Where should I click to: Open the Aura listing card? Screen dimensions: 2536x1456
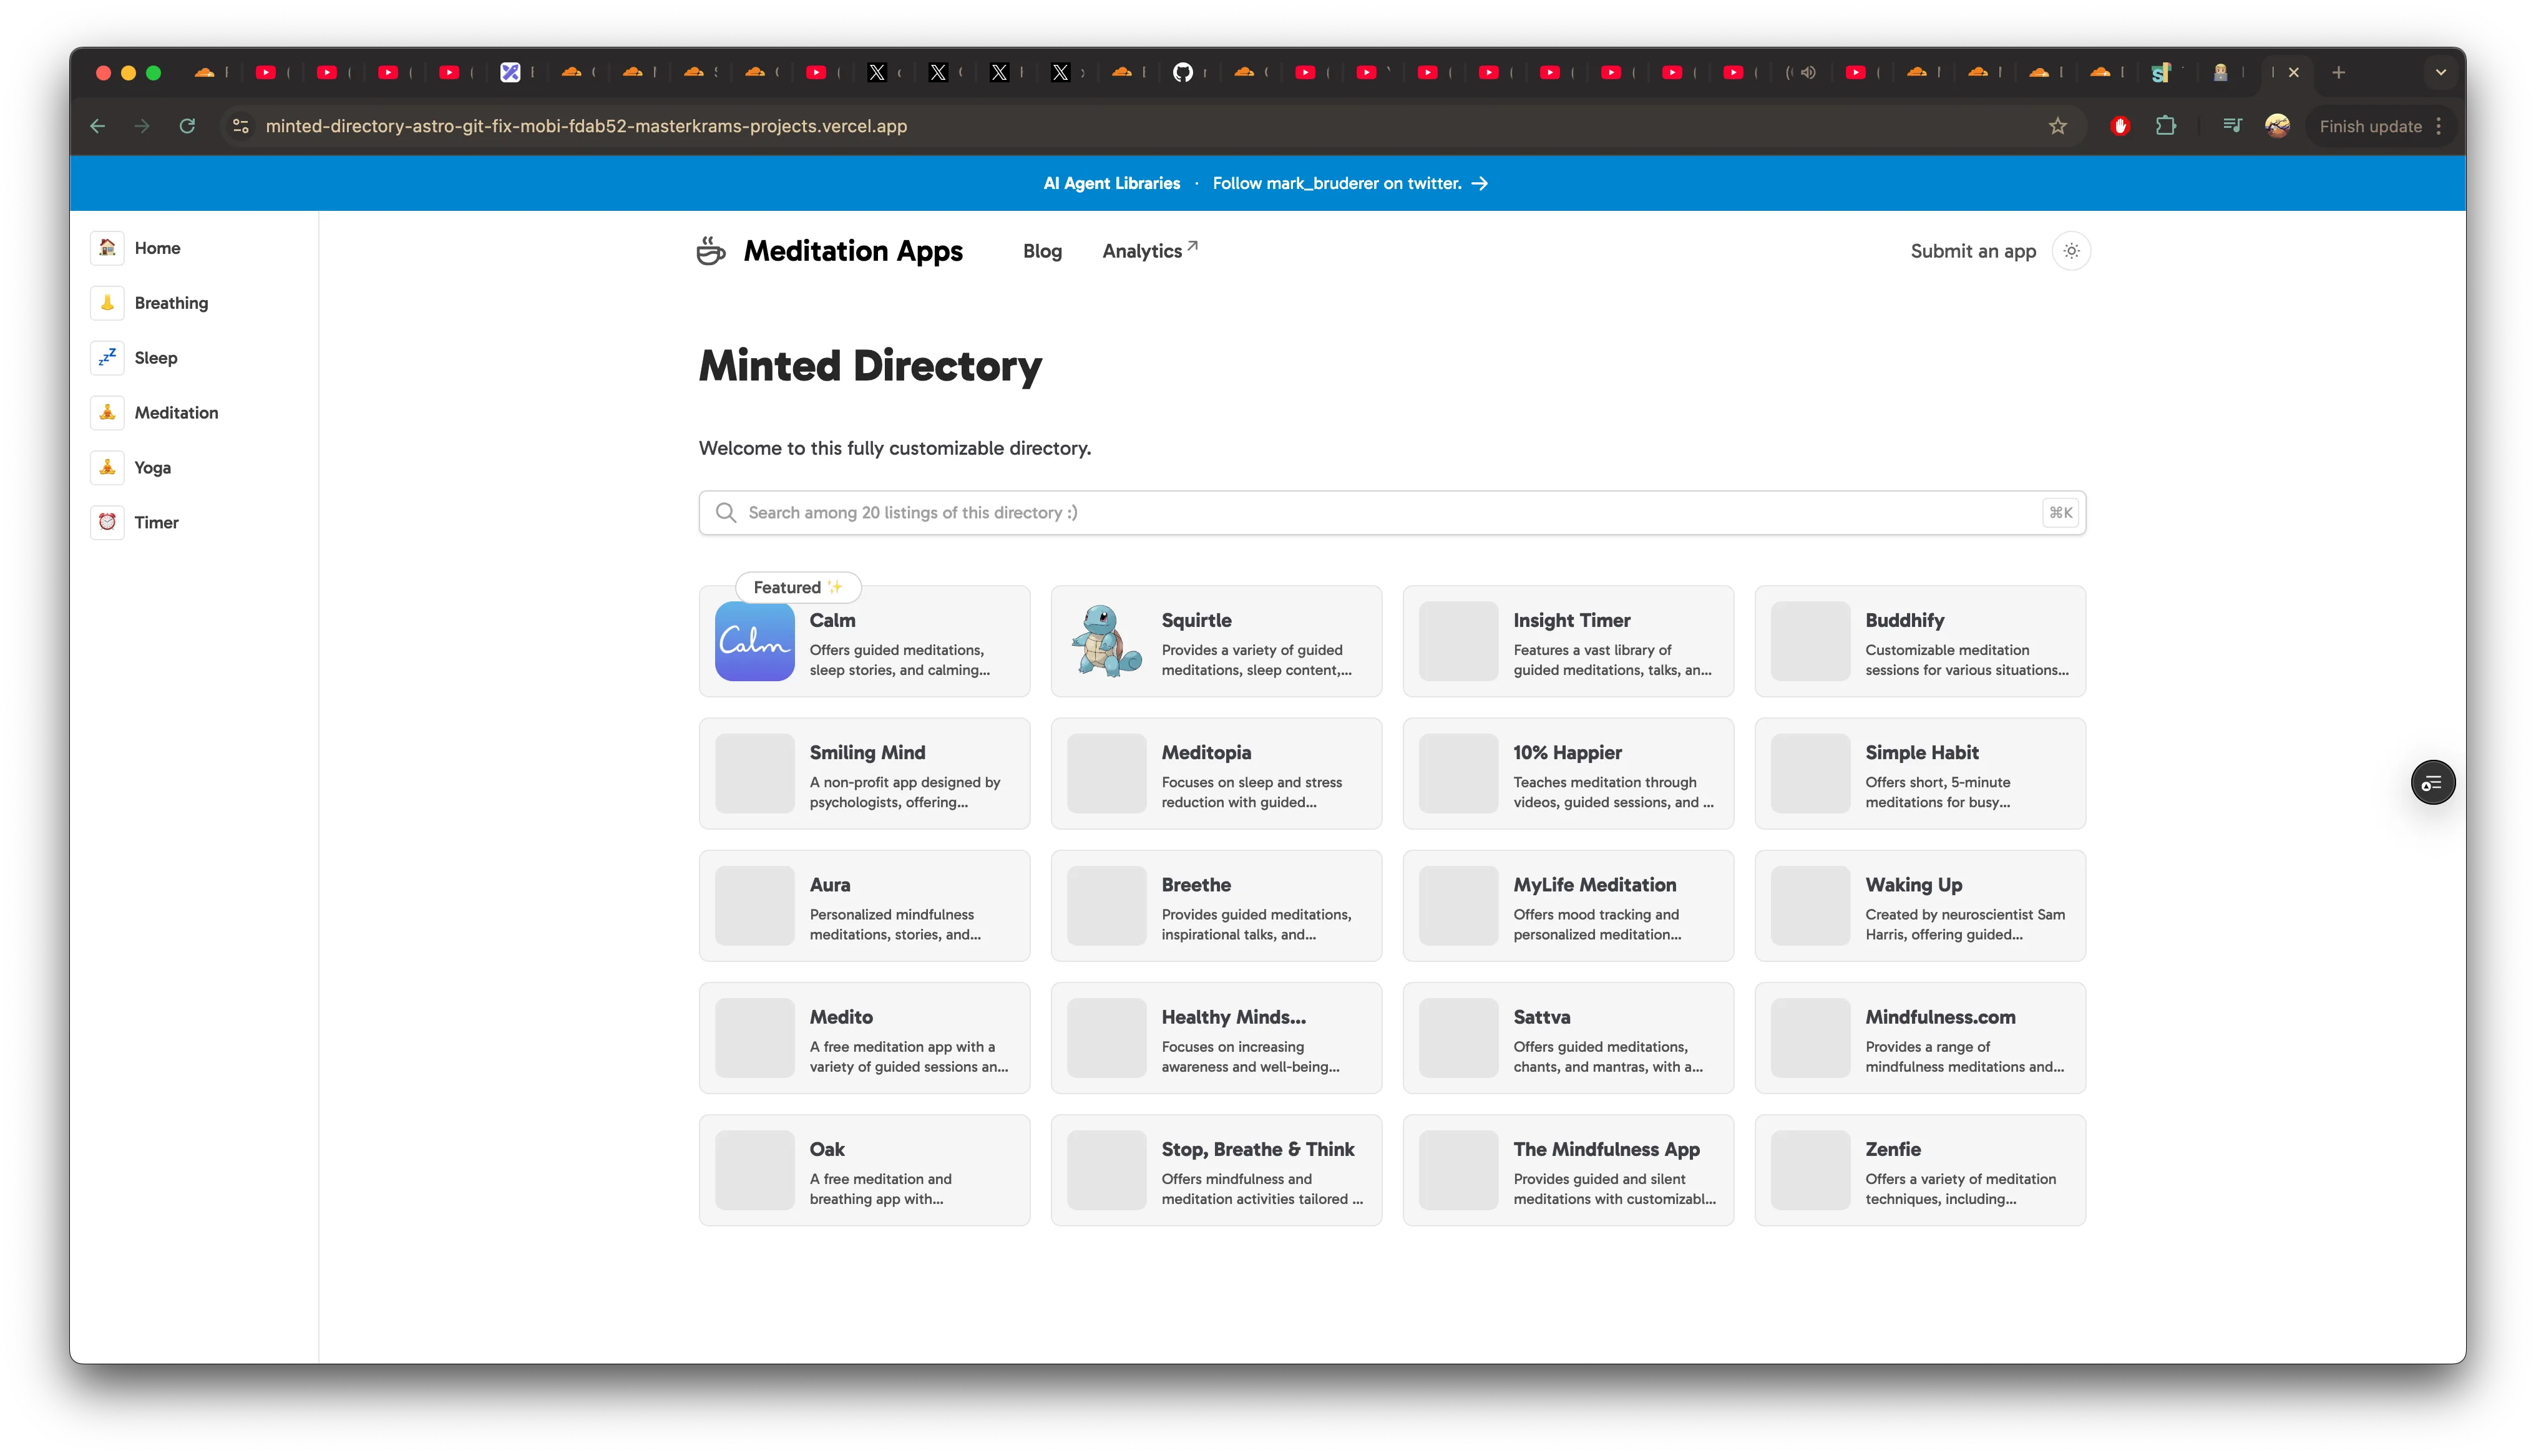pyautogui.click(x=864, y=906)
